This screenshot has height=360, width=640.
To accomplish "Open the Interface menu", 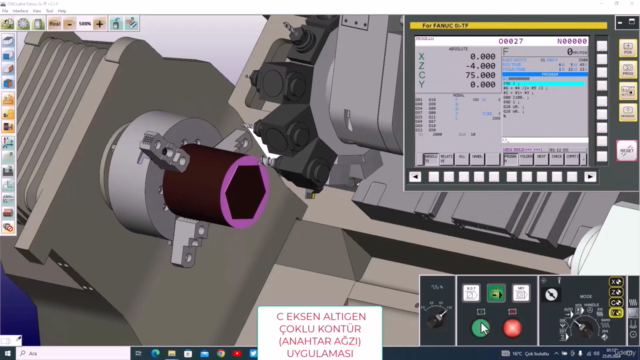I will [20, 11].
